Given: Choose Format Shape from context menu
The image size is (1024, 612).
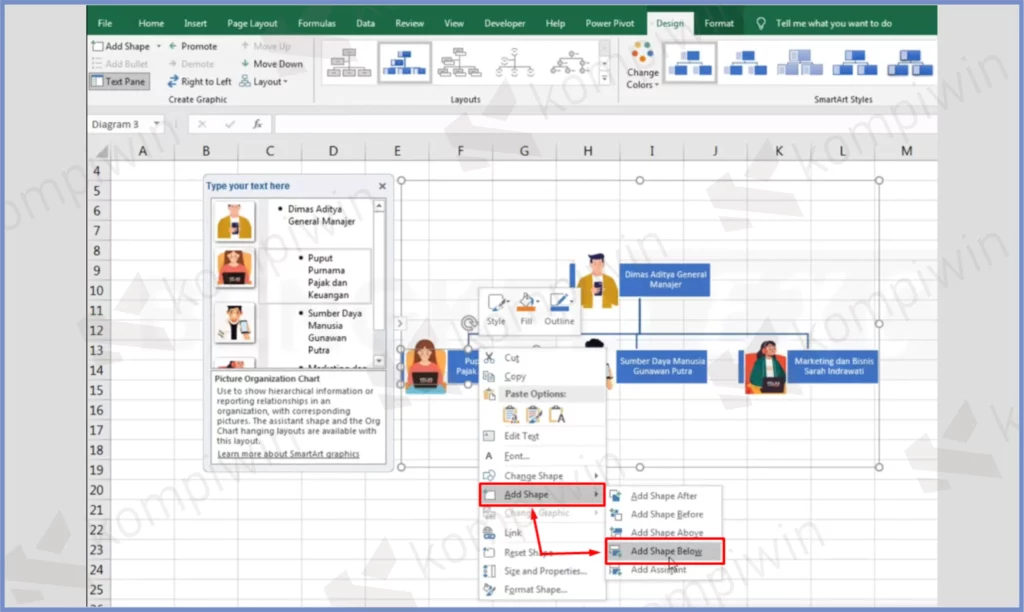Looking at the screenshot, I should point(537,590).
